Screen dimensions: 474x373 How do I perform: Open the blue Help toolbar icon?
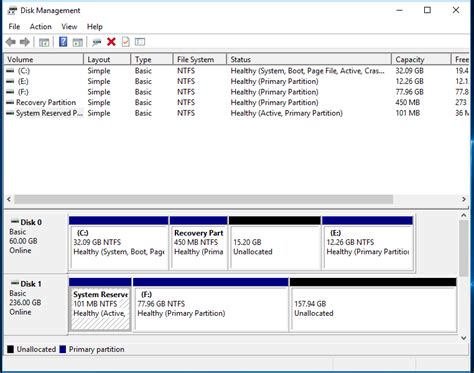pyautogui.click(x=63, y=42)
